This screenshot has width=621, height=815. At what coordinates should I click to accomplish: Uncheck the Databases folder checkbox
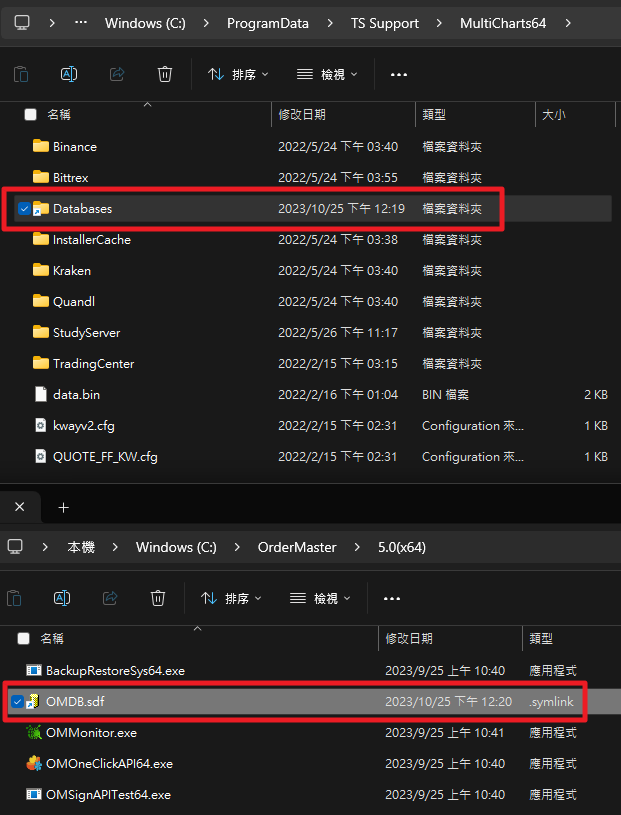24,208
